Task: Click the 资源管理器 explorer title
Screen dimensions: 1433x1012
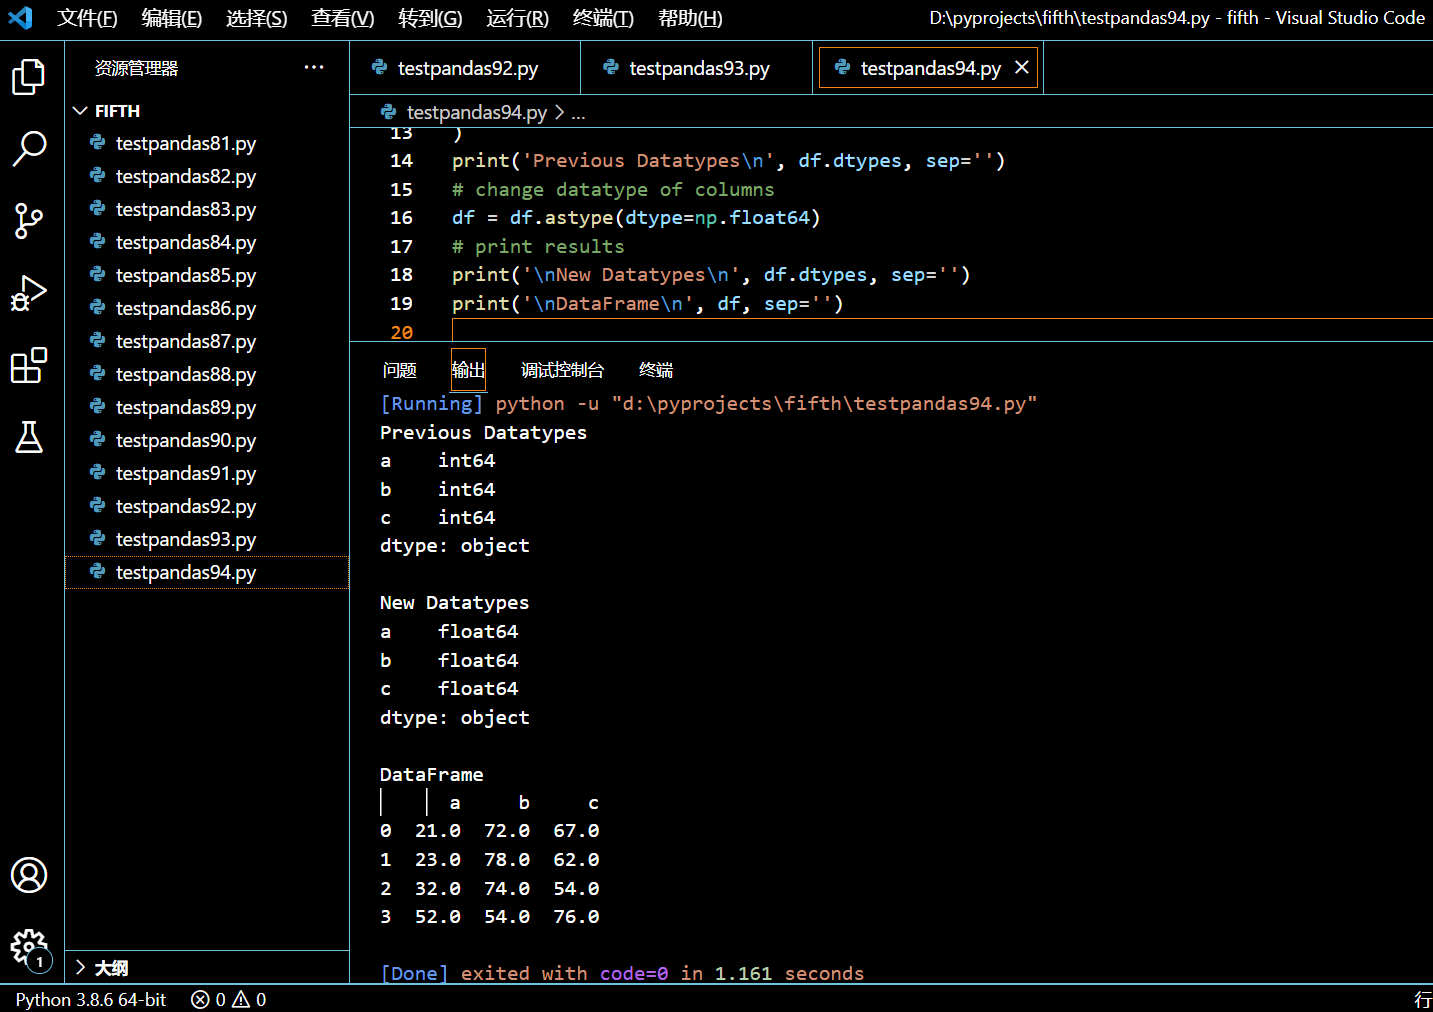Action: pyautogui.click(x=136, y=68)
